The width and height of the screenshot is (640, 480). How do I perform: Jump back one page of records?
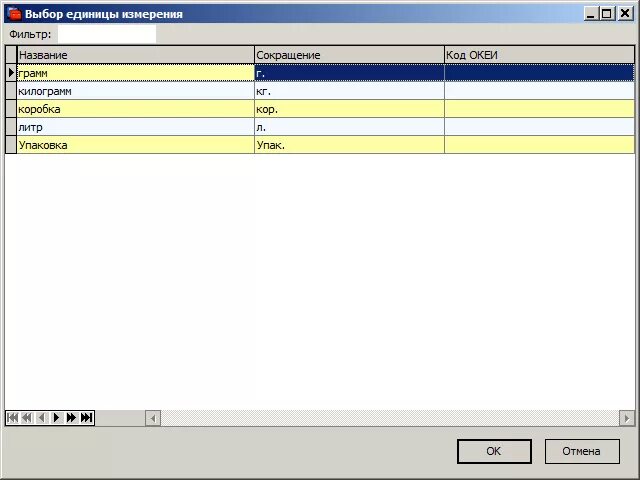[x=27, y=418]
